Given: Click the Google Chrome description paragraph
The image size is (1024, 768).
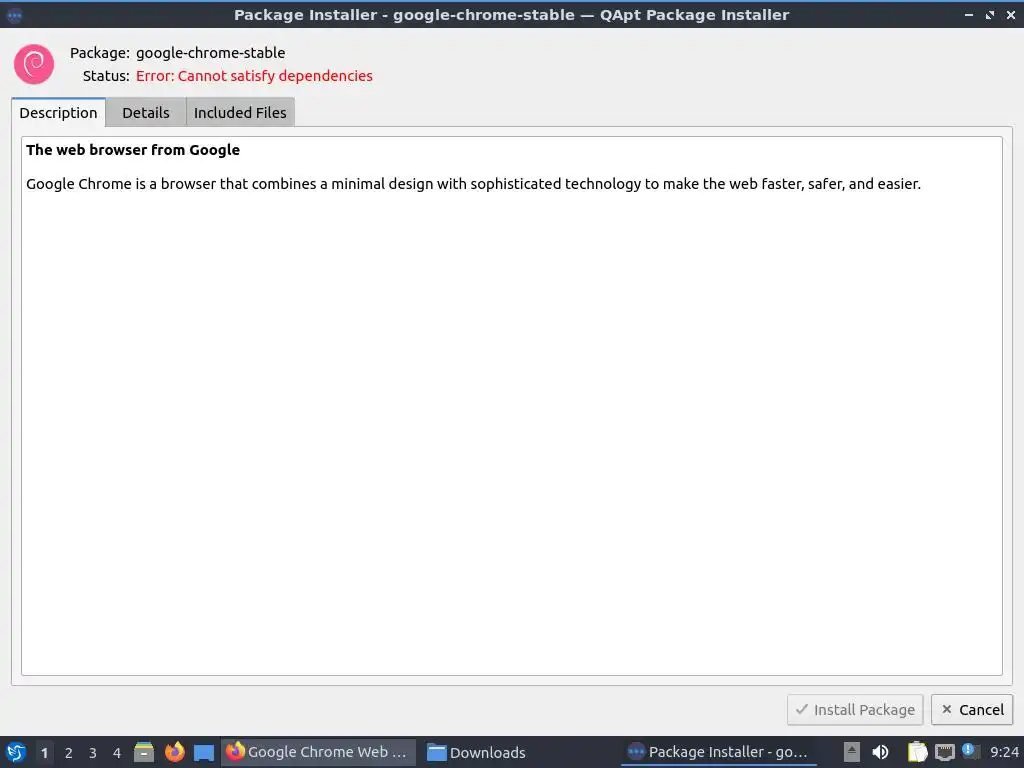Looking at the screenshot, I should click(x=473, y=184).
